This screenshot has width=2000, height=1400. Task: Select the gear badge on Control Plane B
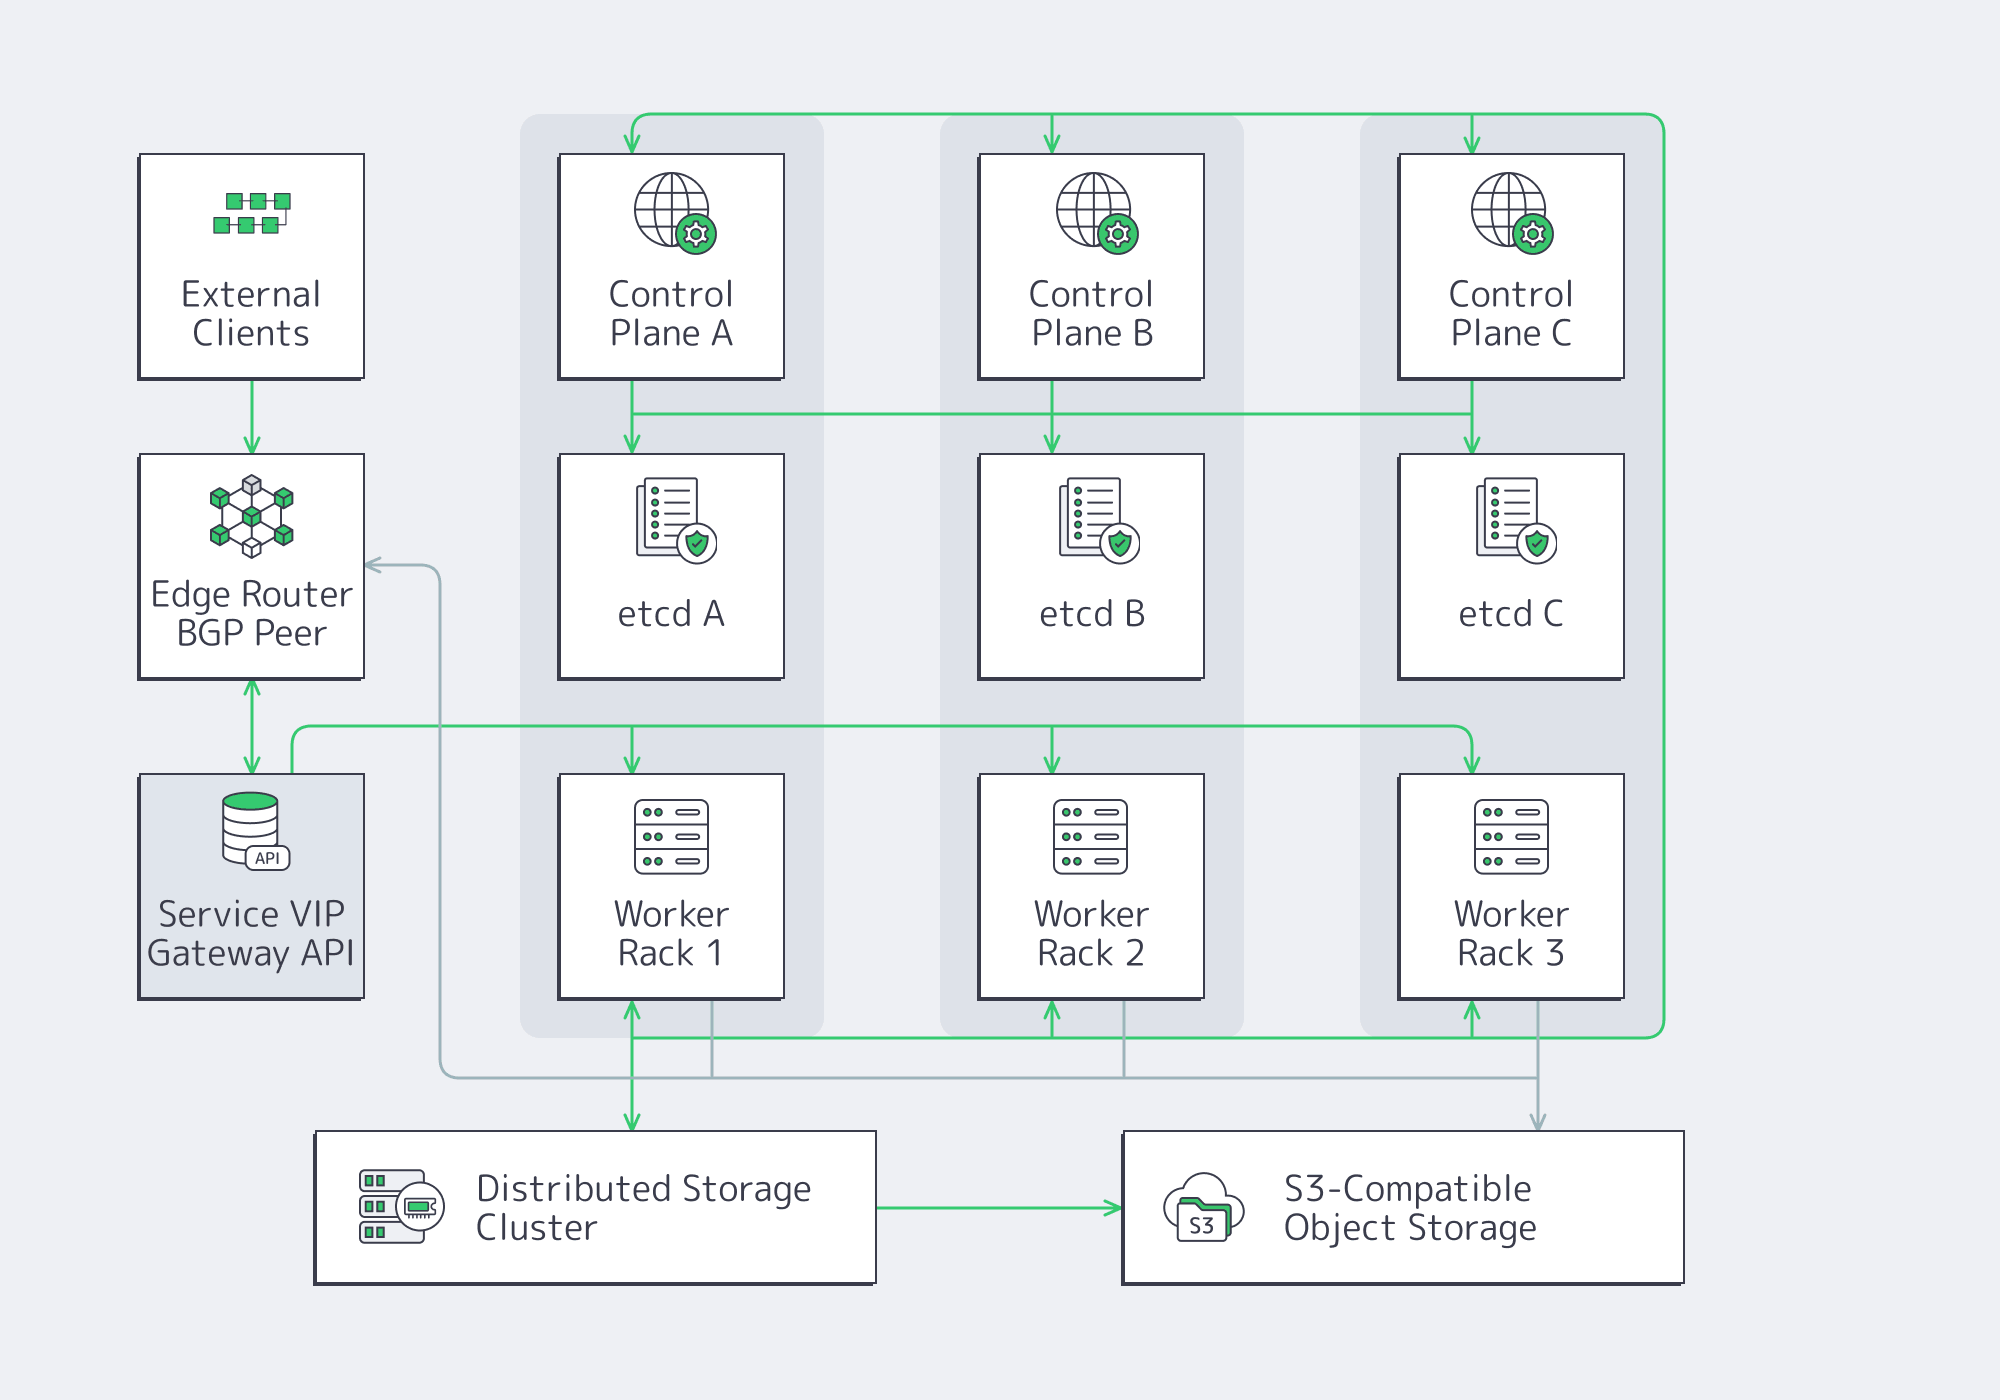(1121, 233)
